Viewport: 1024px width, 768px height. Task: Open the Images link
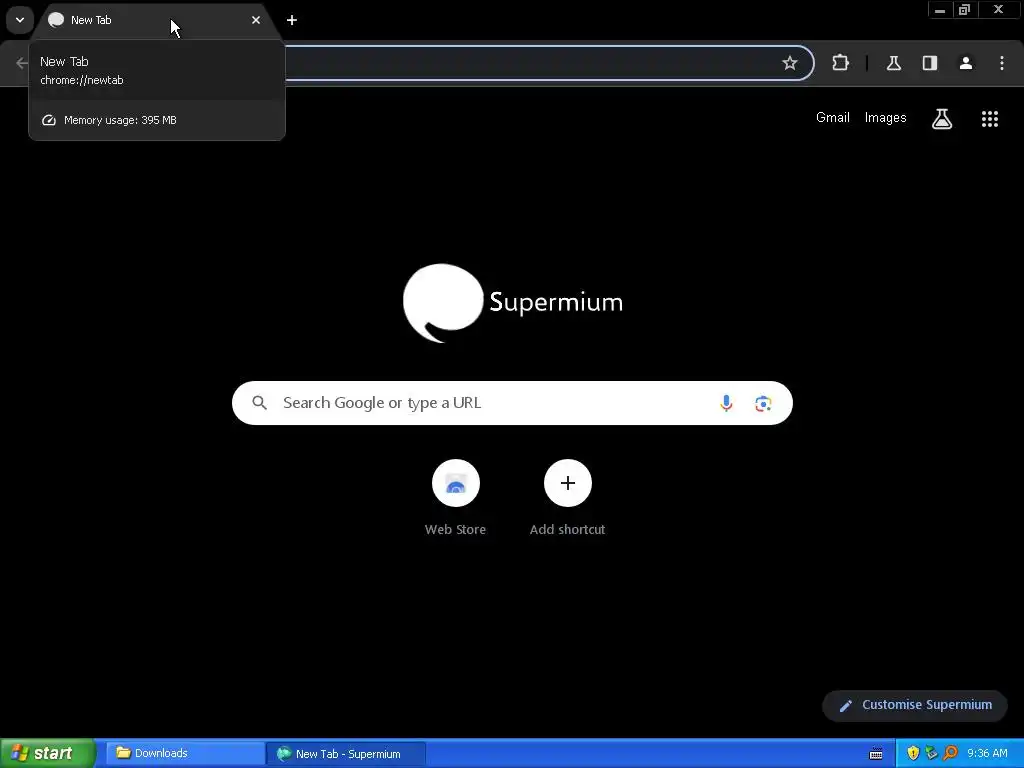pos(886,118)
